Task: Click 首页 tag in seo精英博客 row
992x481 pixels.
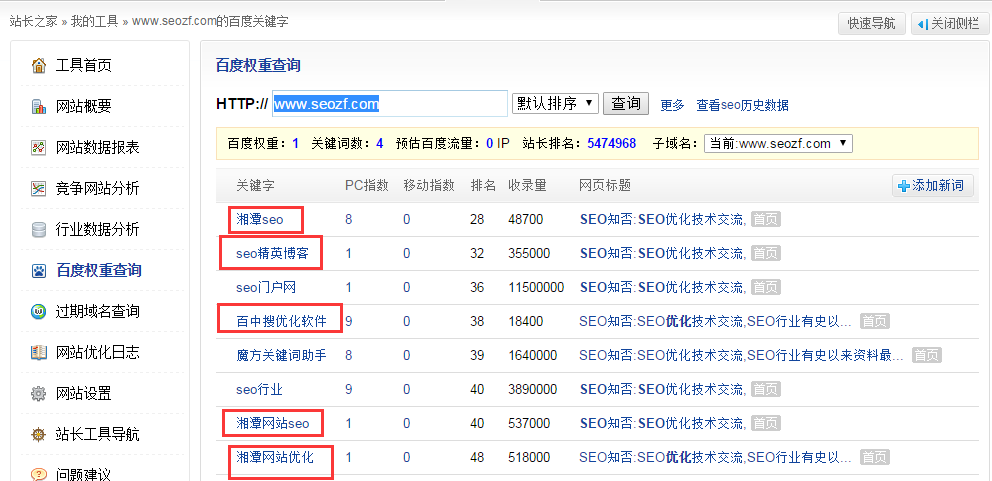Action: click(x=766, y=254)
